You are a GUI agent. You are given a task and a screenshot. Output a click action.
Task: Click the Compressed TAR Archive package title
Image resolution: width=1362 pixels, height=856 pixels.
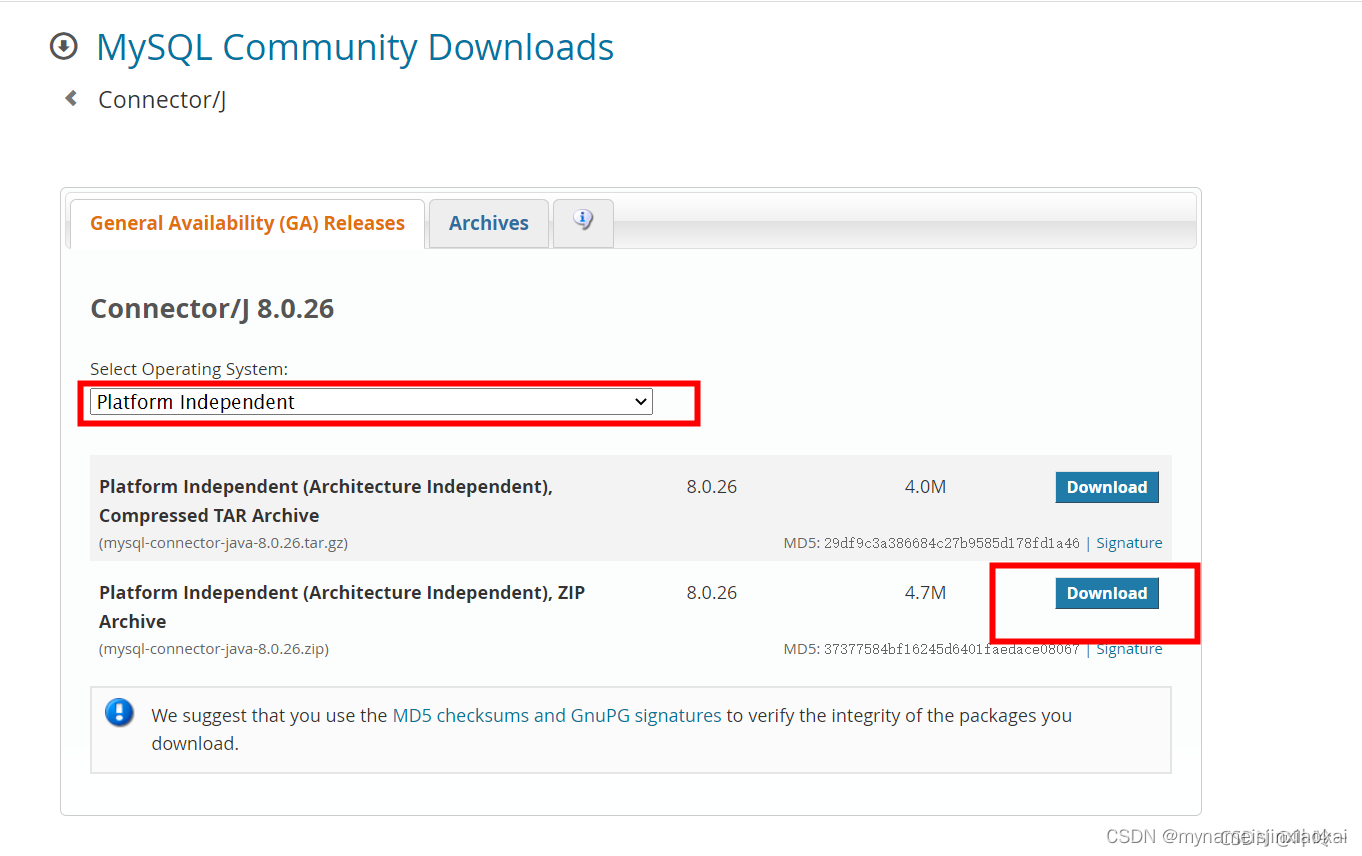[326, 501]
